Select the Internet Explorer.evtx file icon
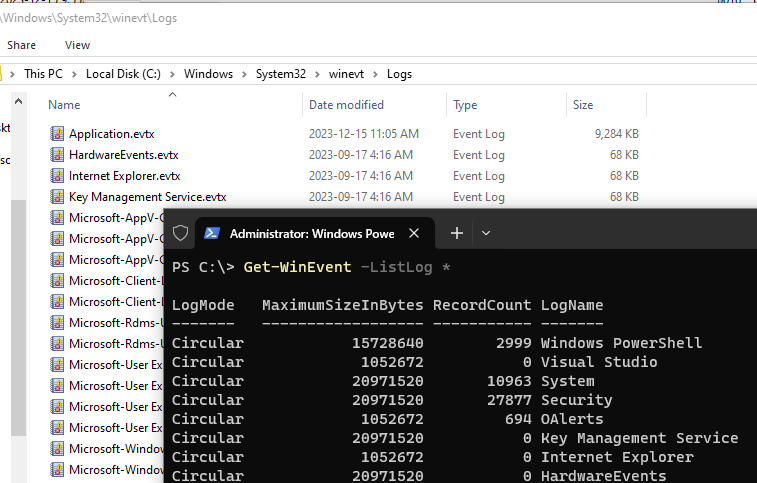The height and width of the screenshot is (483, 757). (x=57, y=176)
